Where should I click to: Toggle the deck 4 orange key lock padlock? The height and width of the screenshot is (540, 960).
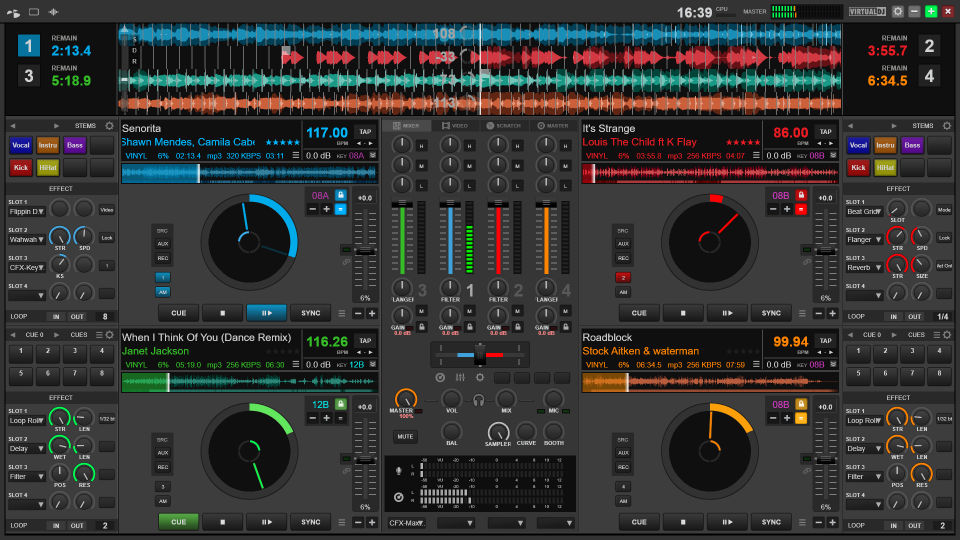[x=801, y=404]
